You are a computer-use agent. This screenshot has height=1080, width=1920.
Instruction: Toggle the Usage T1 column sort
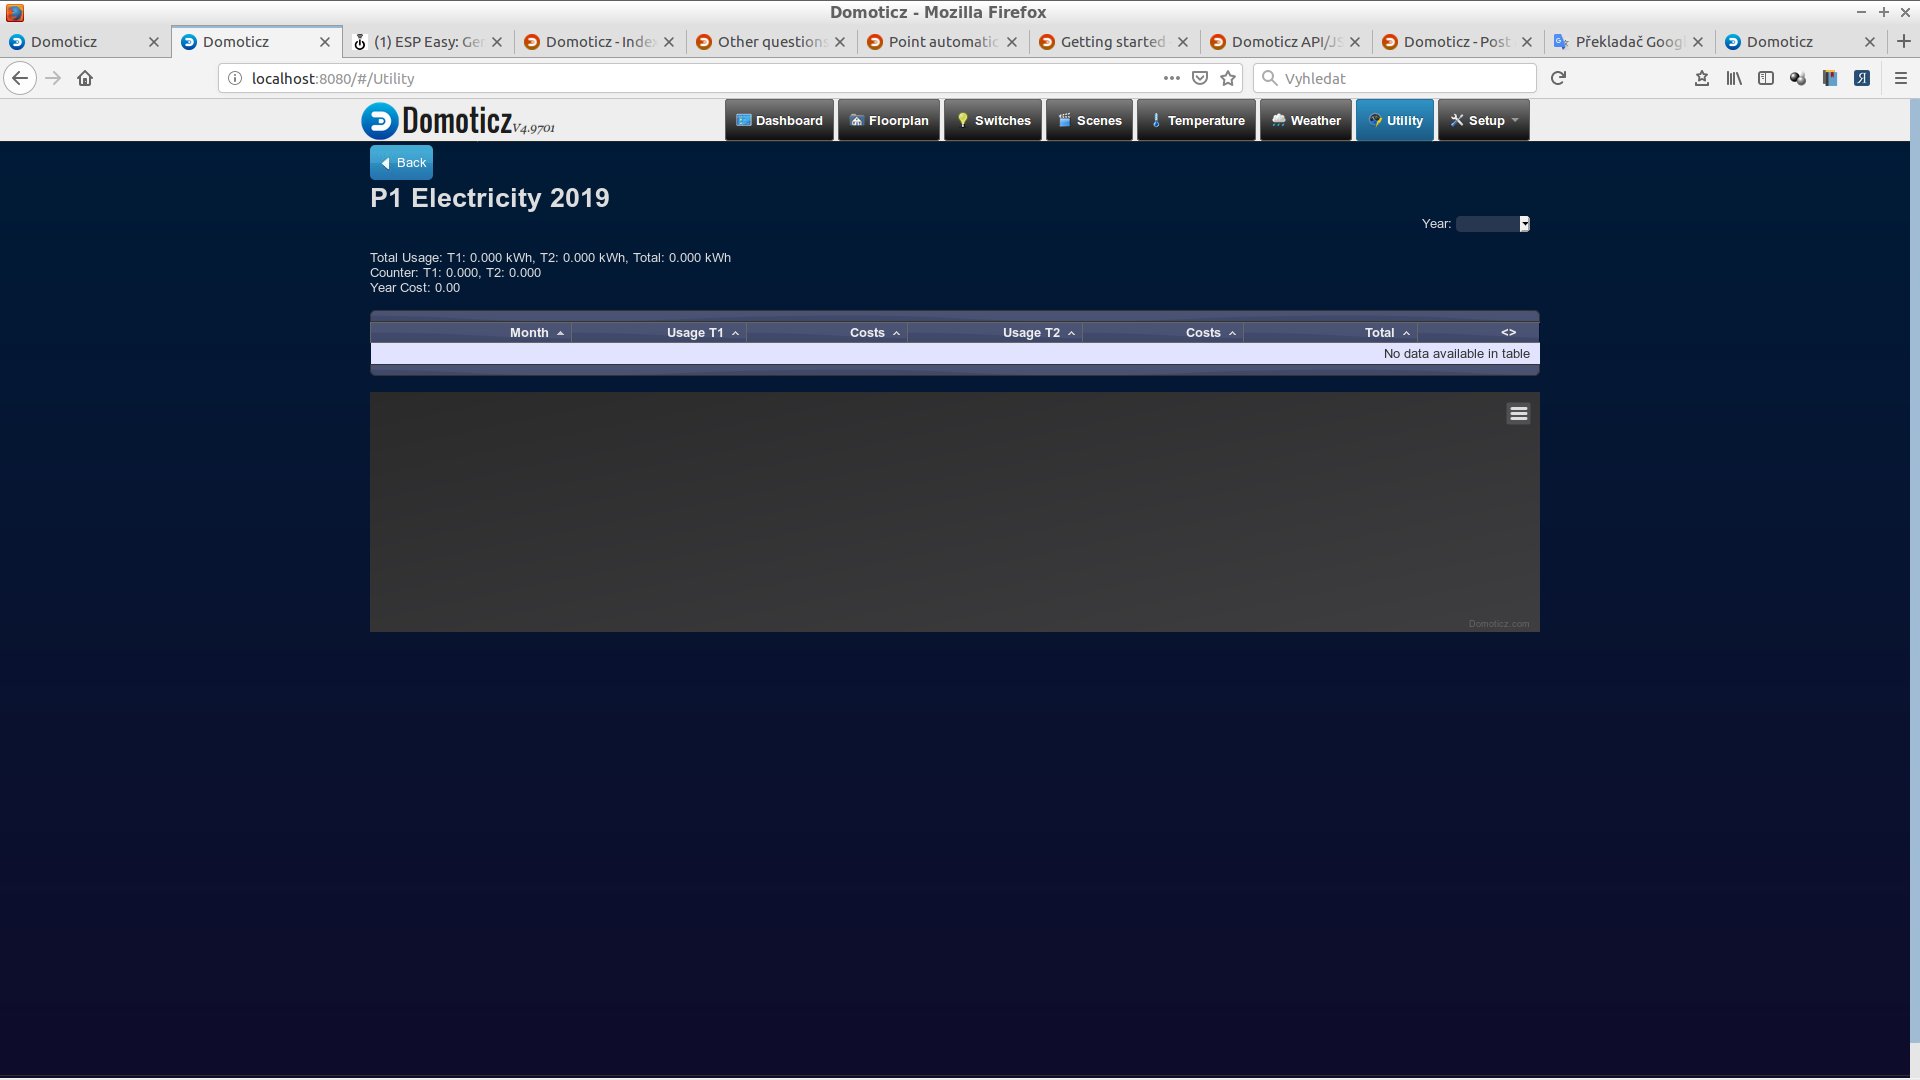[x=703, y=331]
